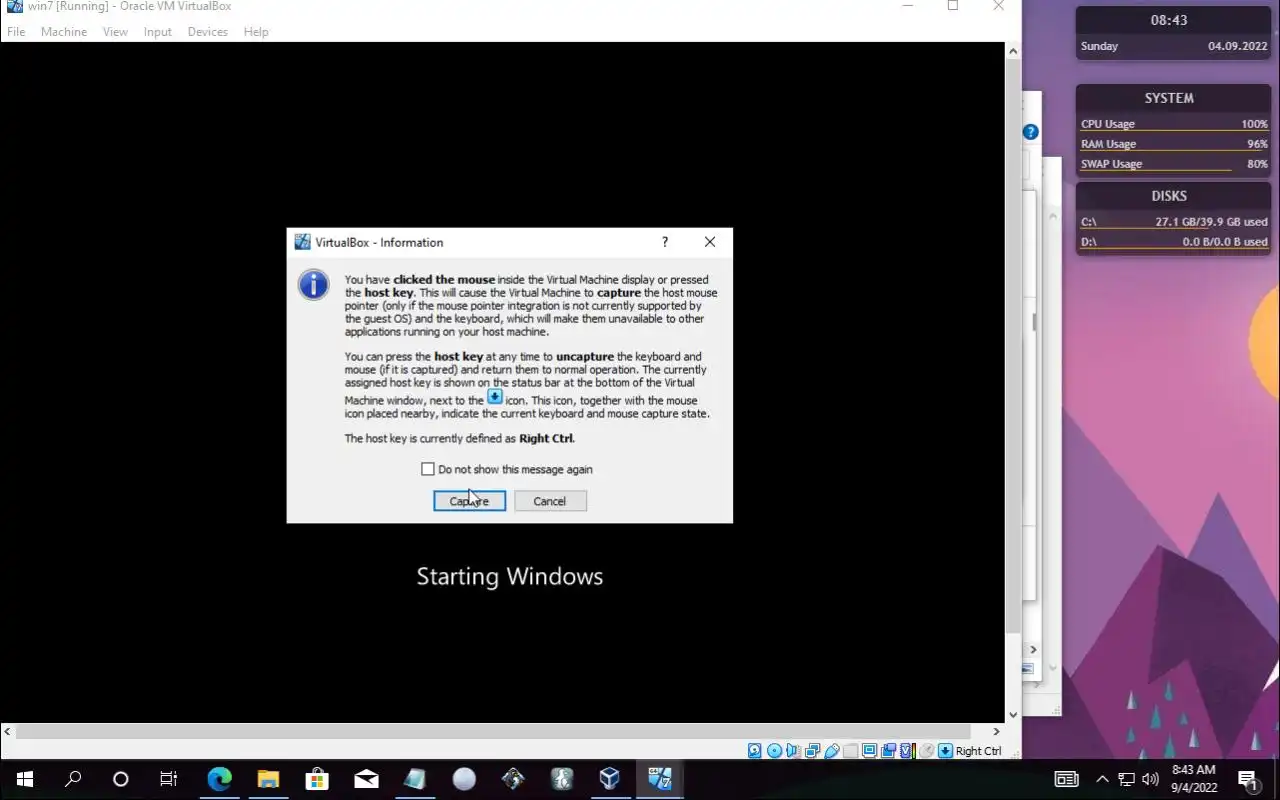
Task: Open the taskbar clock showing 8:43 AM
Action: click(x=1194, y=779)
